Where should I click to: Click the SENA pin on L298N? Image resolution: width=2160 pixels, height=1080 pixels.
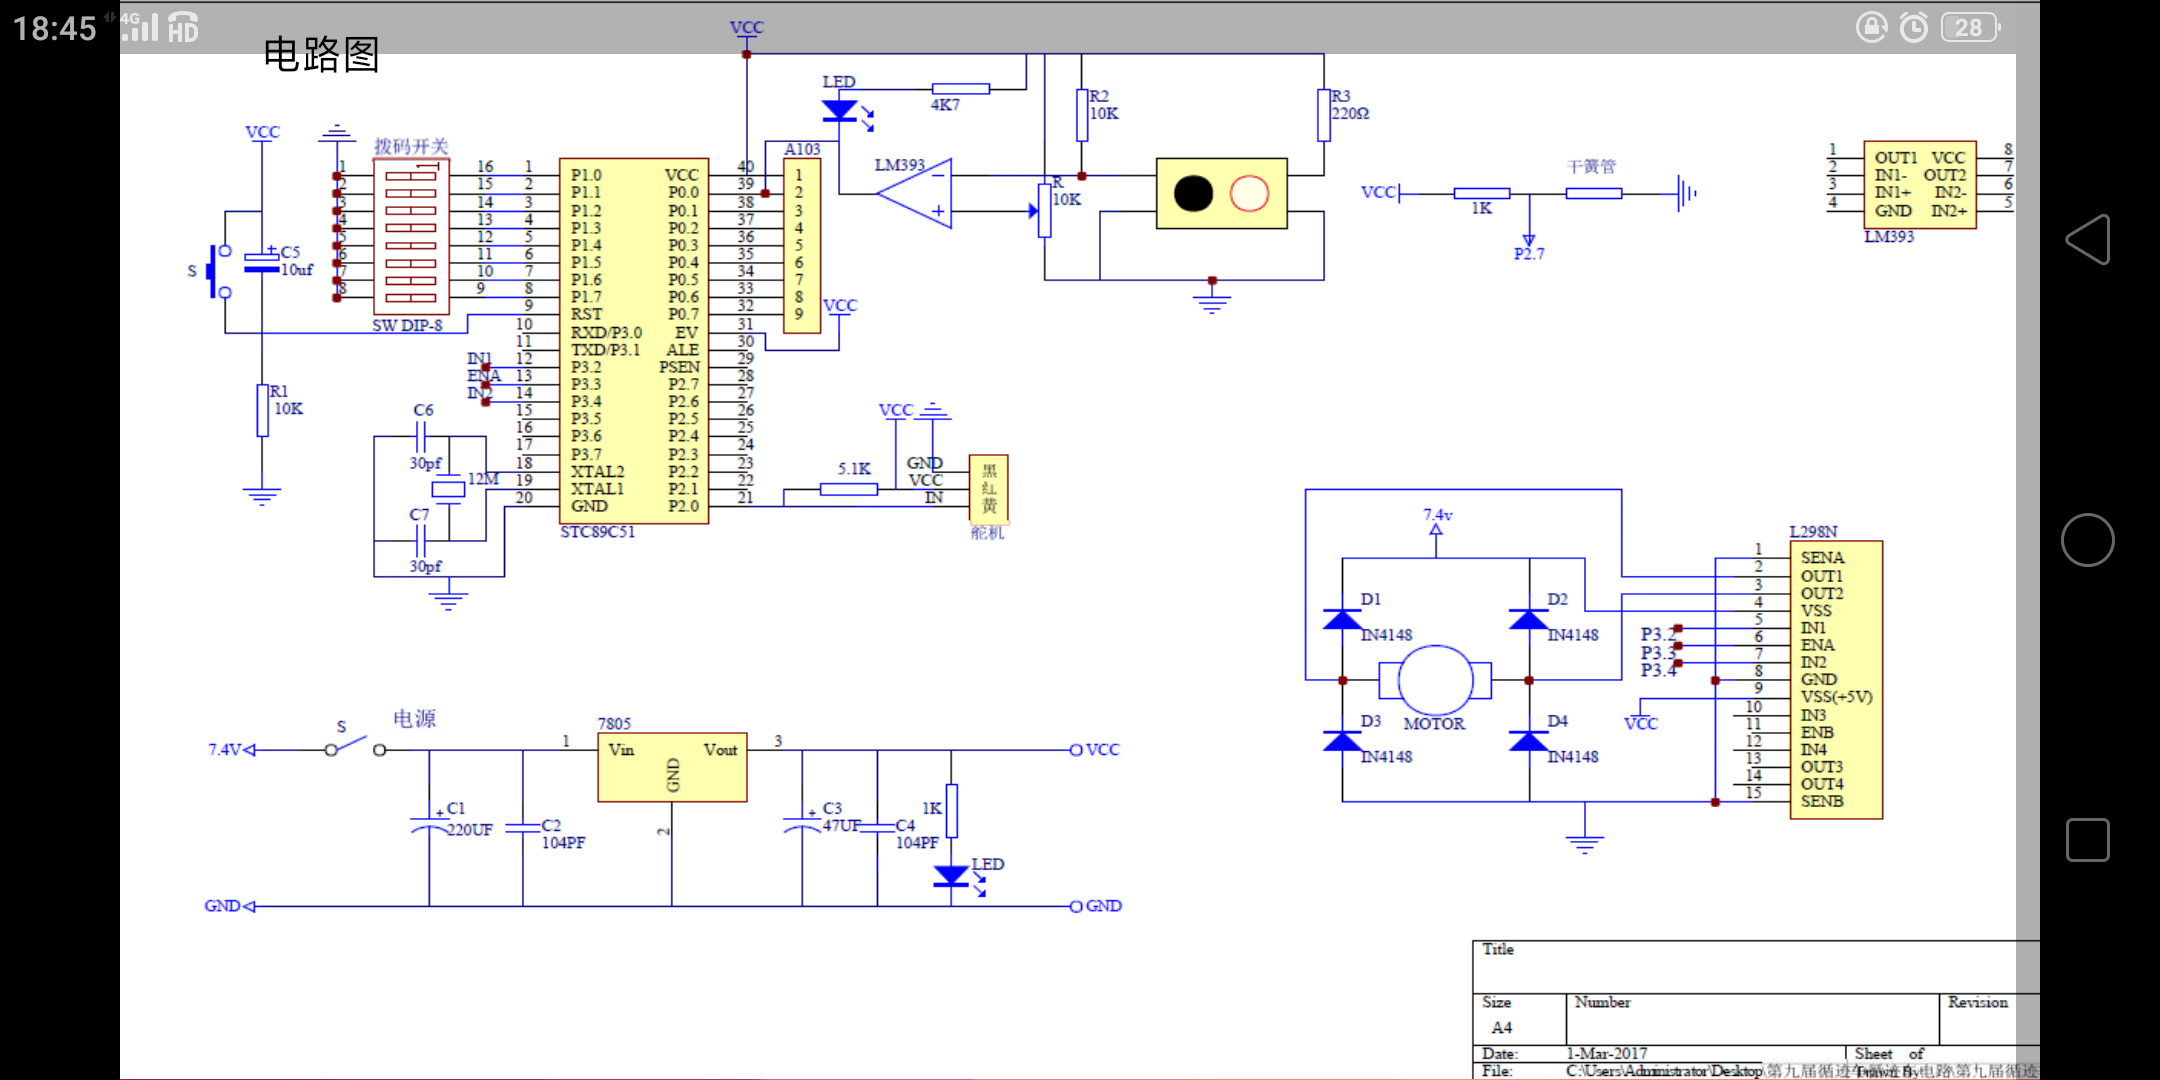(1822, 558)
